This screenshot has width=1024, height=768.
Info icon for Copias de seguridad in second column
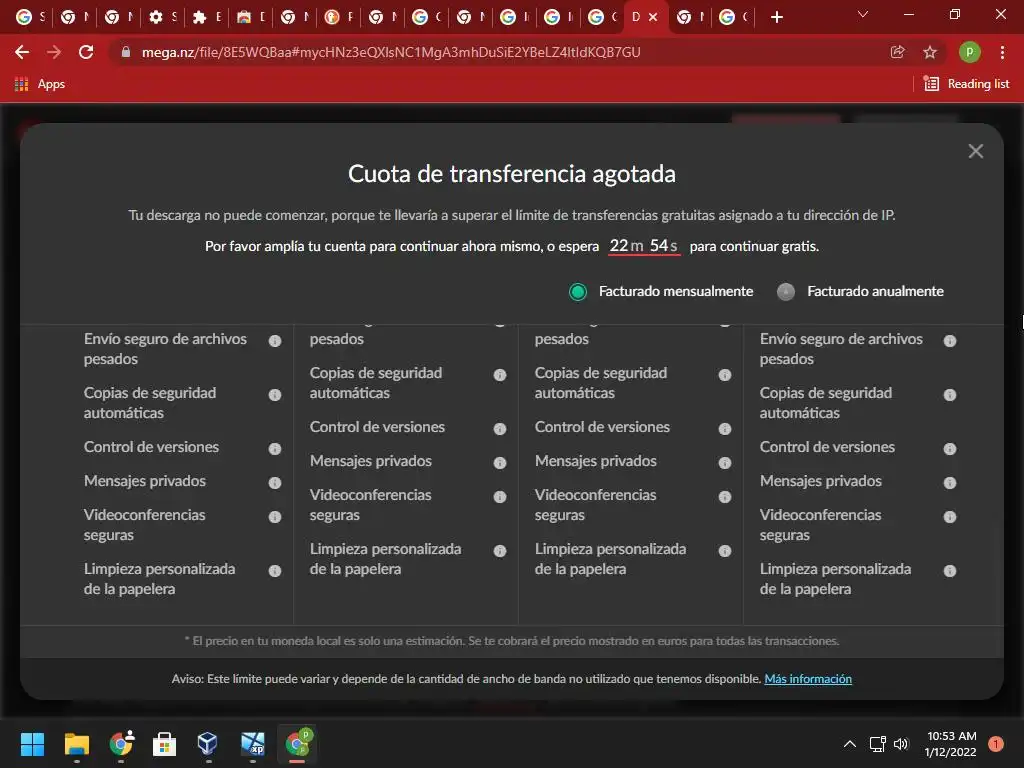tap(500, 375)
